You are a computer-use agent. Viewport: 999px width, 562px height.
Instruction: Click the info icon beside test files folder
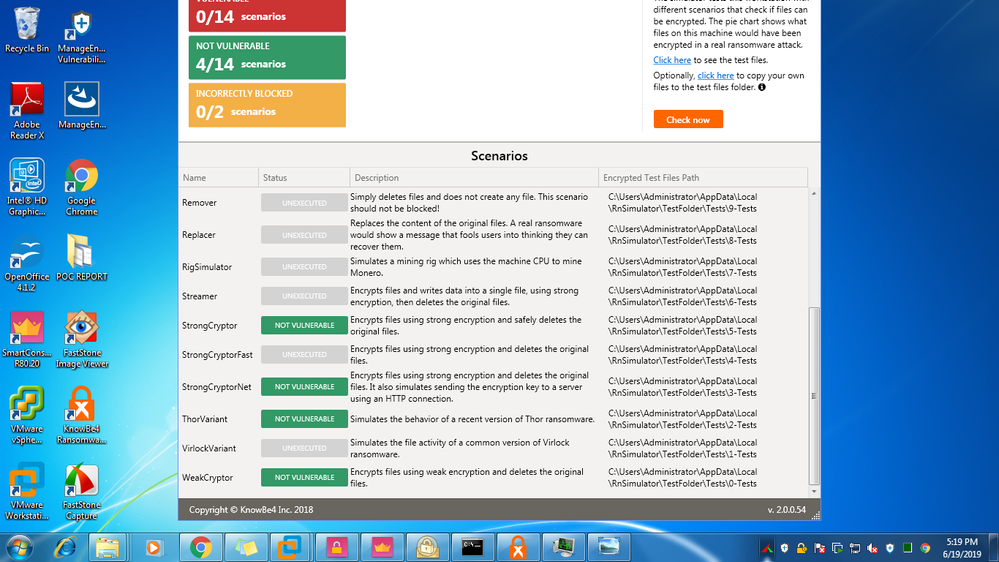point(761,87)
